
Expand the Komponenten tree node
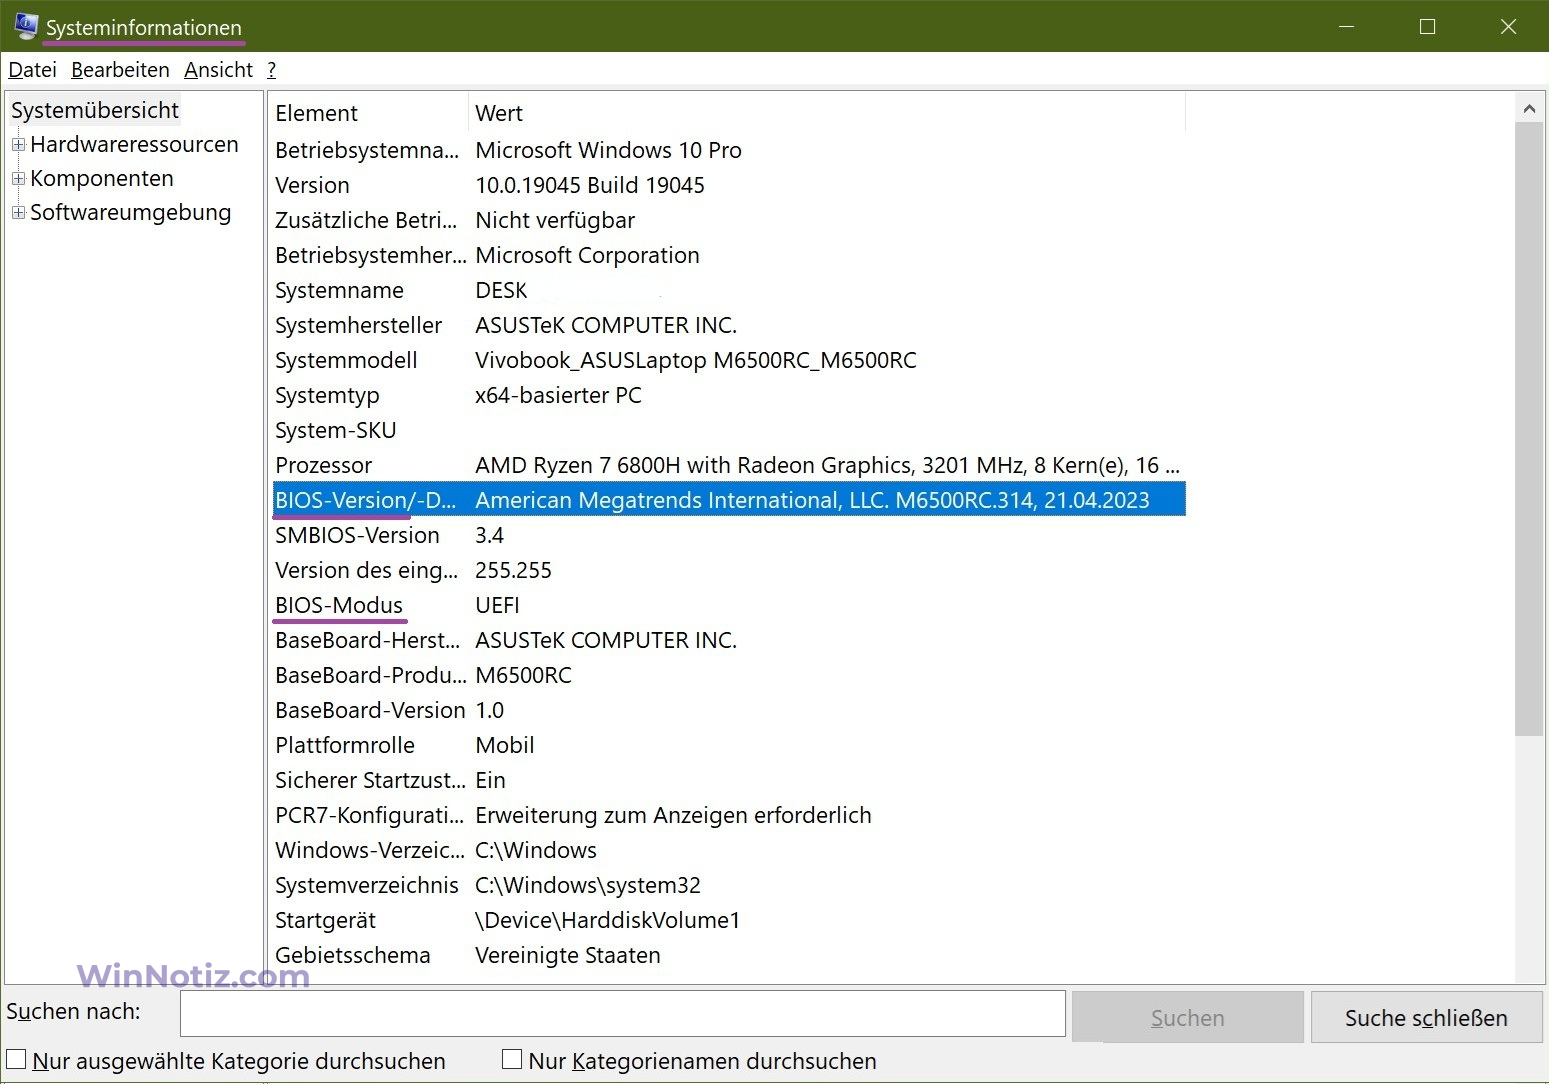(x=18, y=179)
